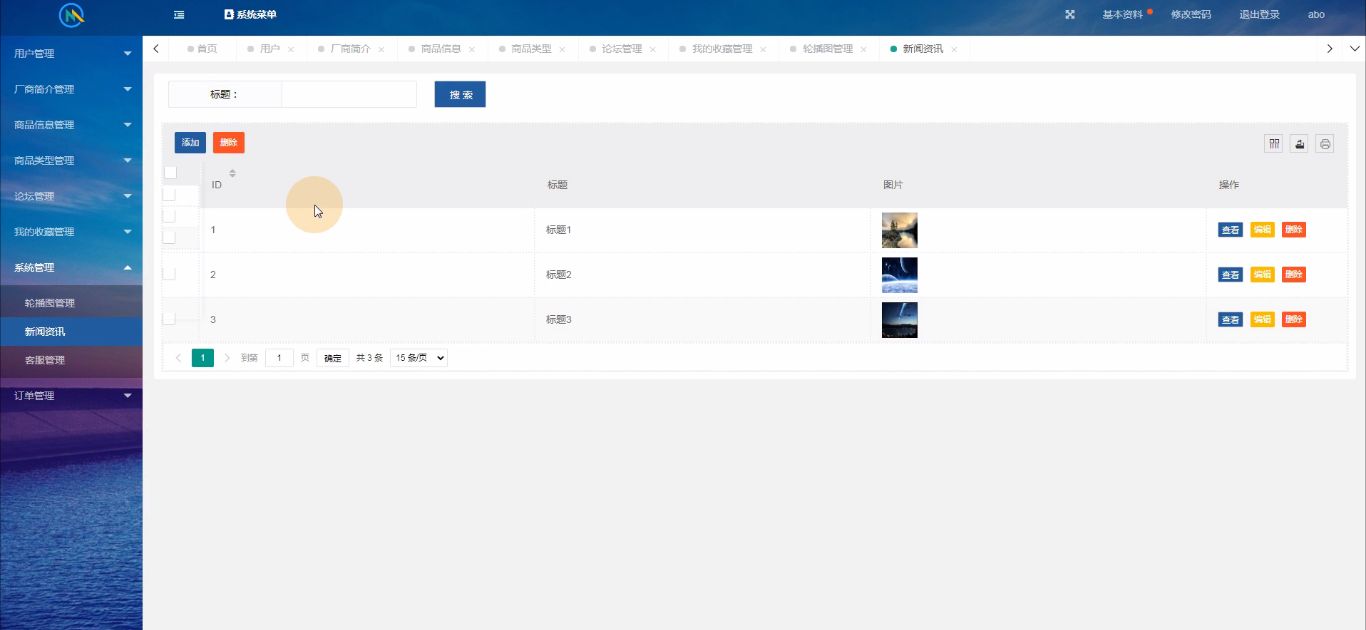
Task: Expand the 订单管理 sidebar menu
Action: click(x=71, y=395)
